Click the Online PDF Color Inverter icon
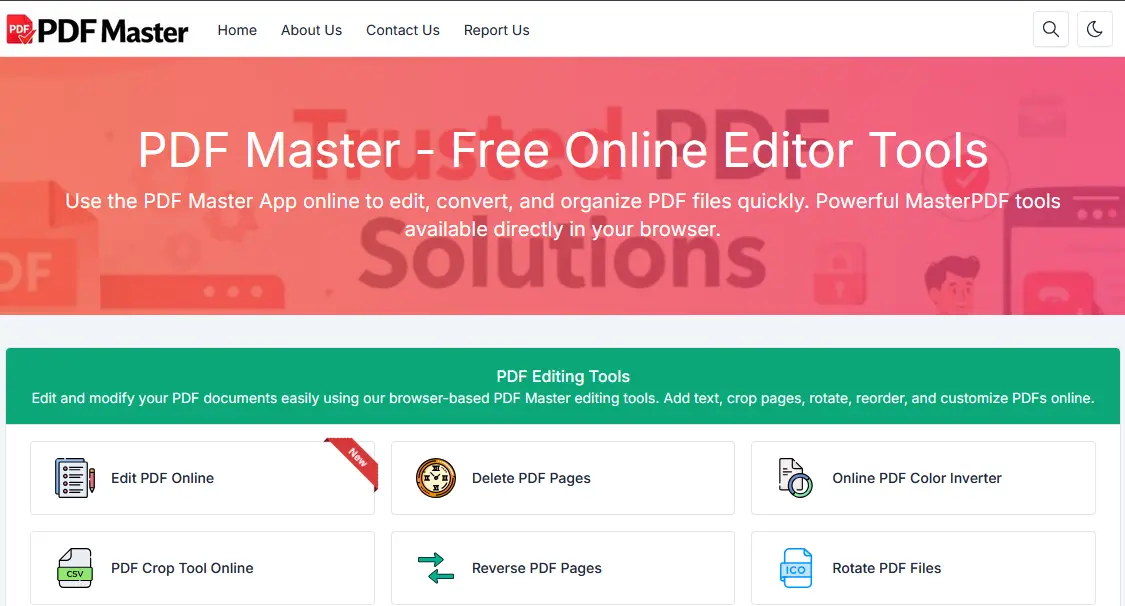 796,478
